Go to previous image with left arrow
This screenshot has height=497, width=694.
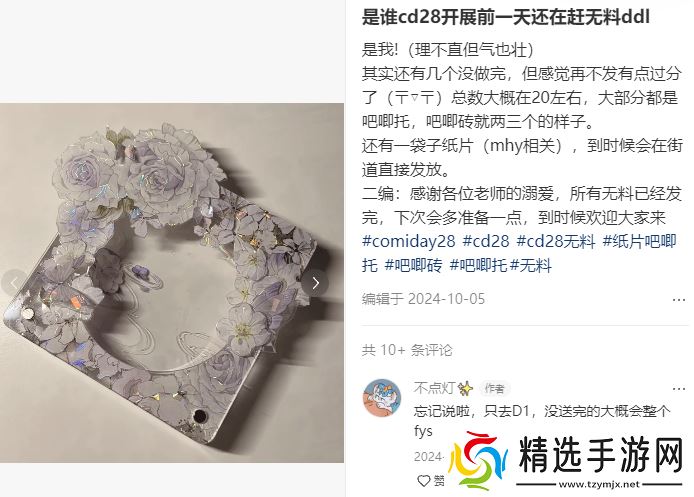13,283
